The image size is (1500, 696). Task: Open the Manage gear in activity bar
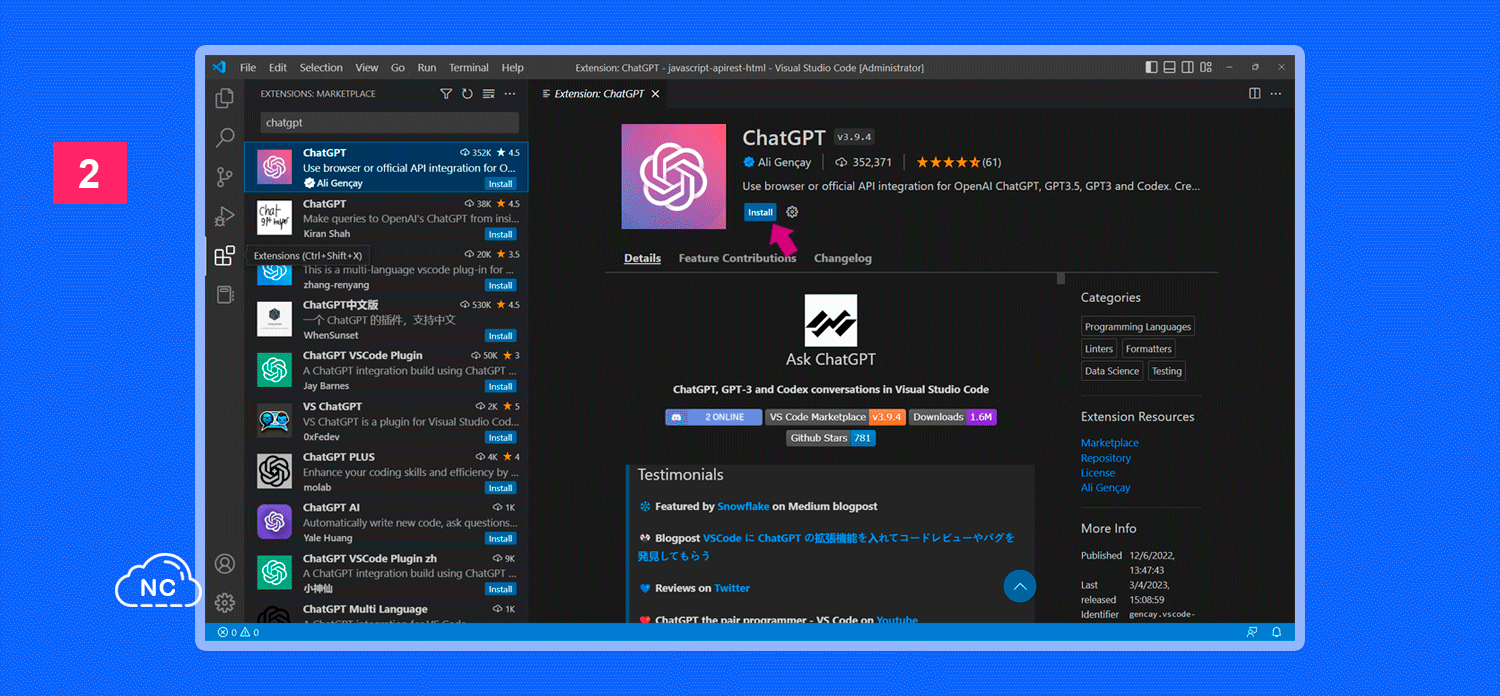[x=225, y=603]
